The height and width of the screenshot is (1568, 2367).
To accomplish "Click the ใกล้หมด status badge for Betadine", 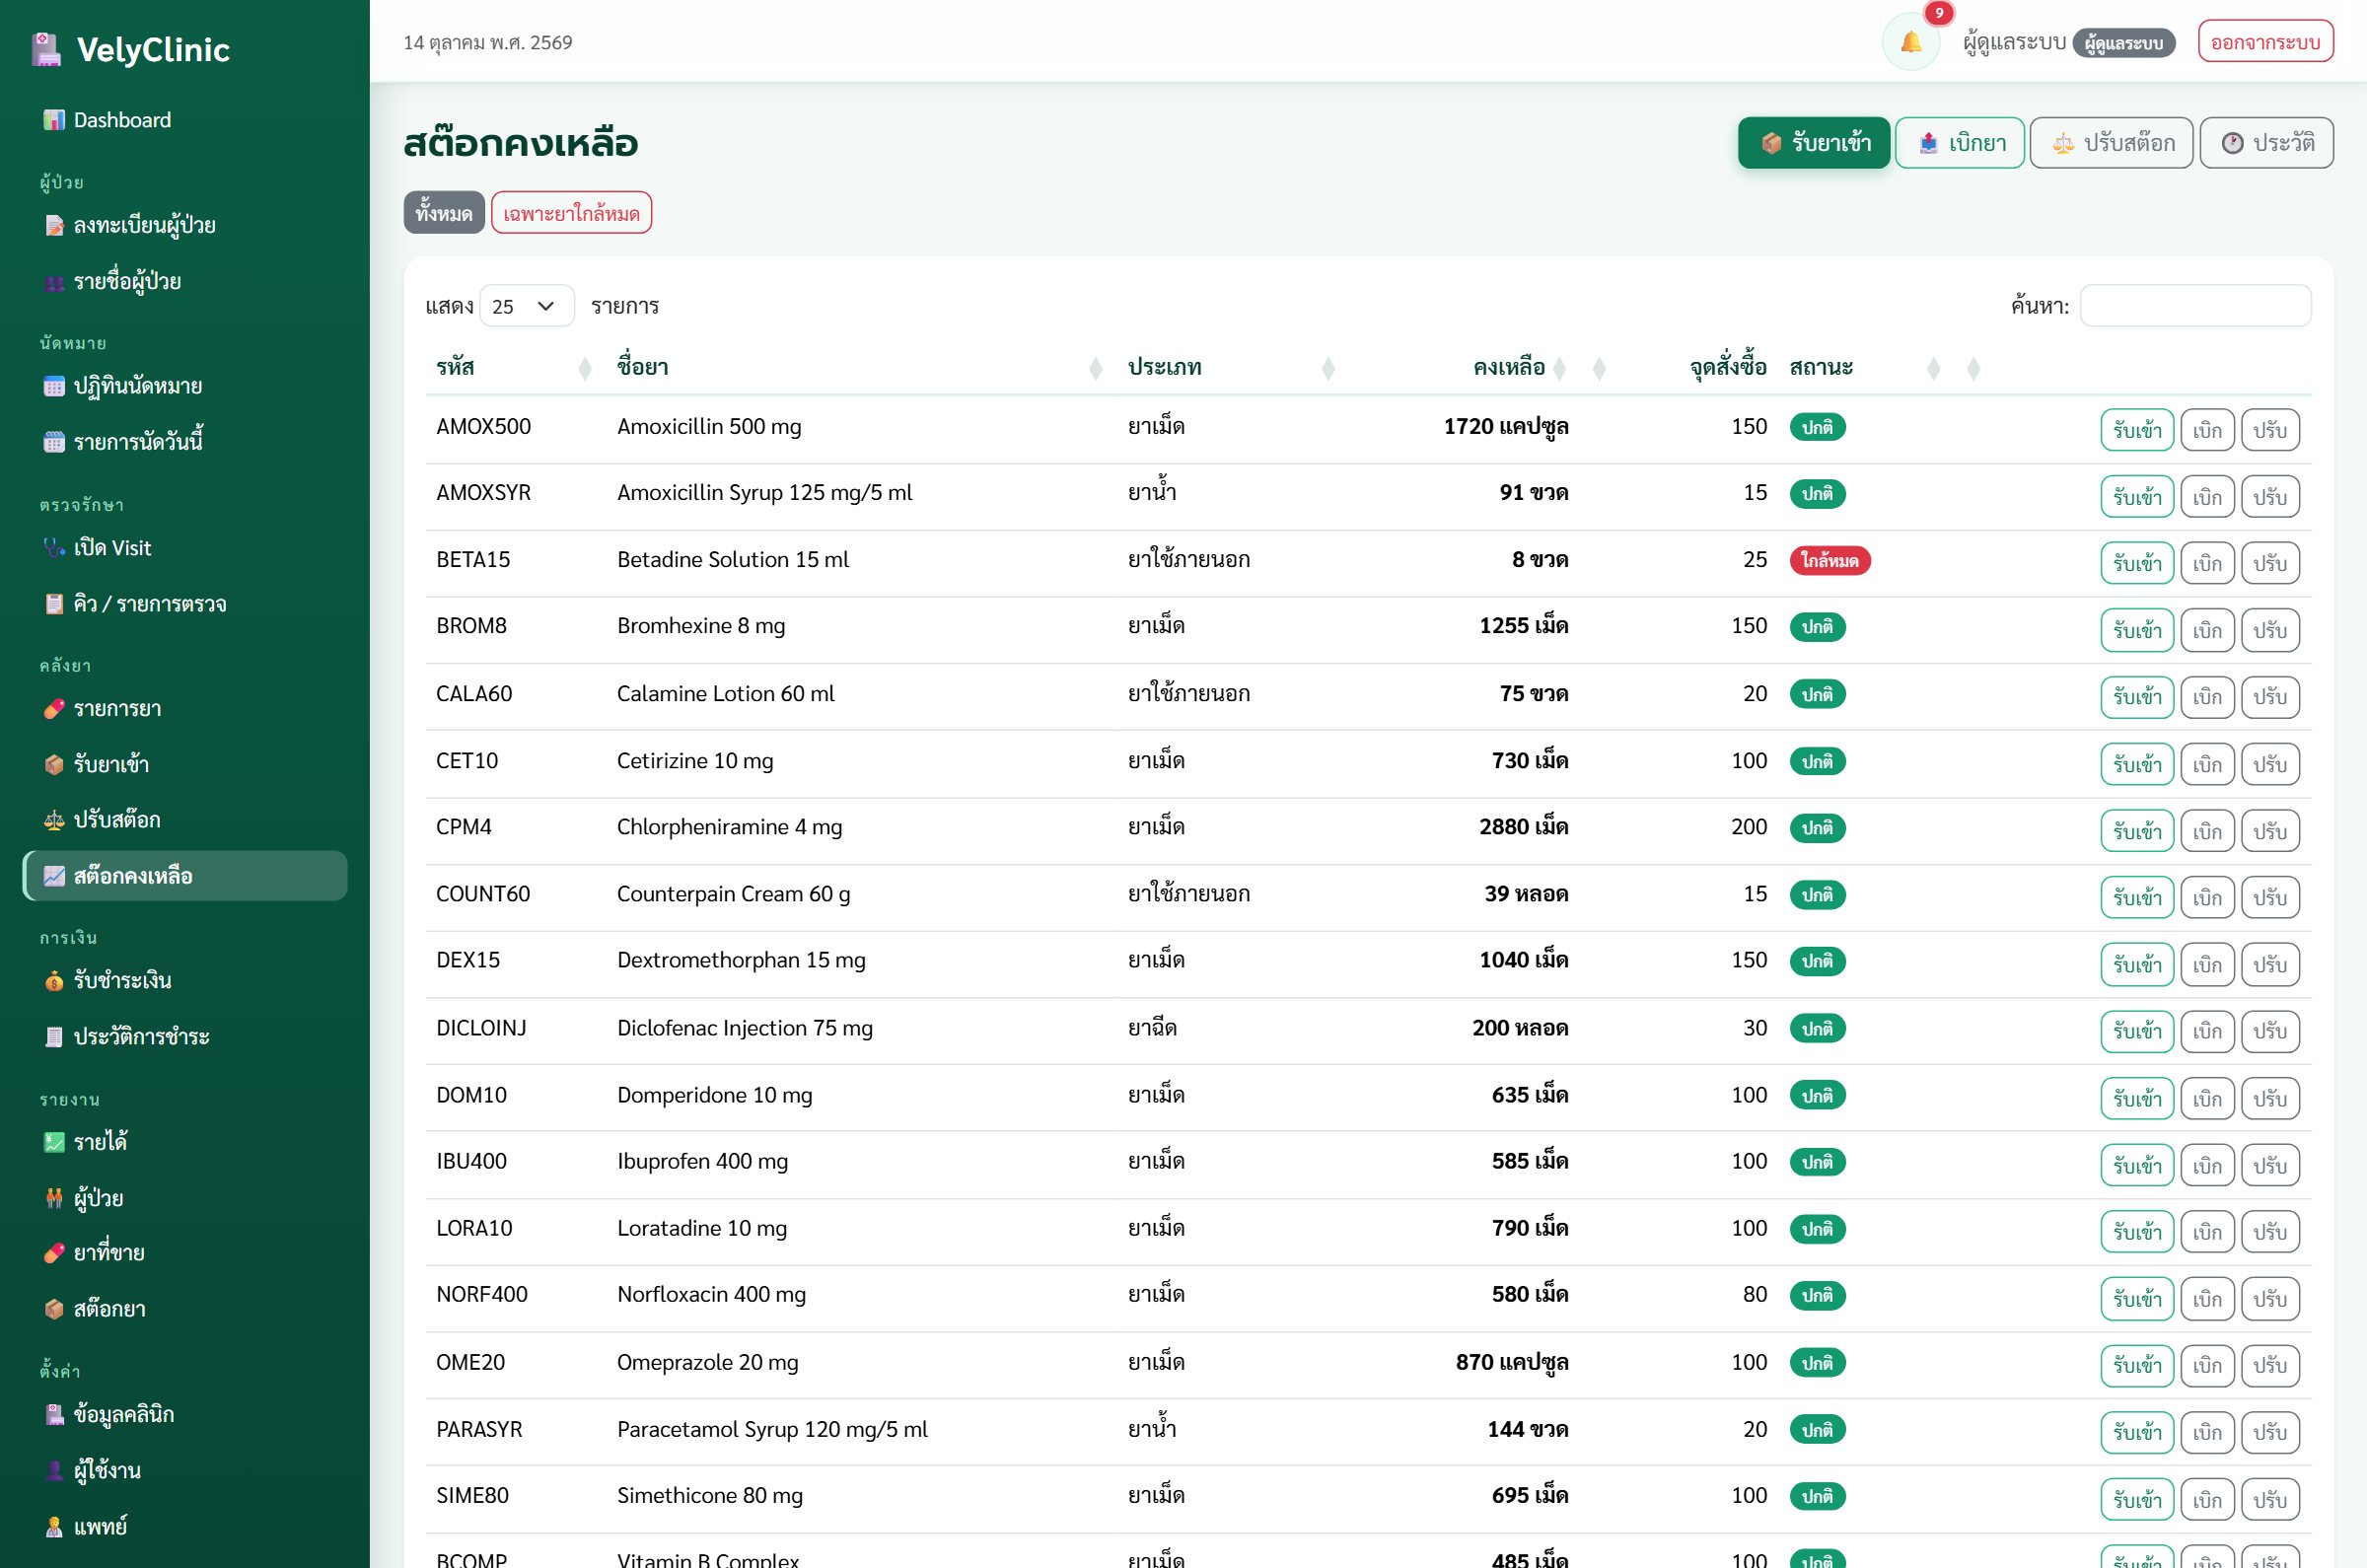I will (1829, 560).
